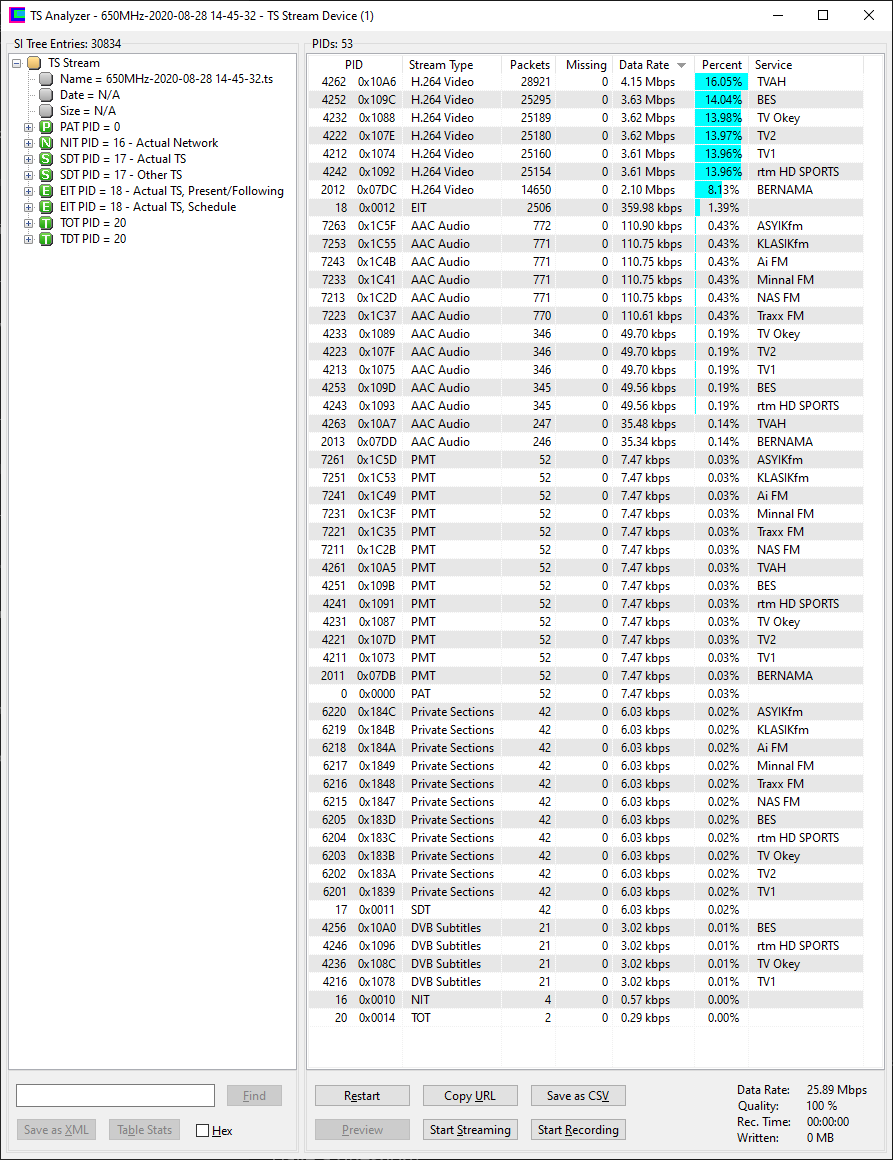This screenshot has width=893, height=1160.
Task: Click the T icon for TDT PID
Action: tap(46, 239)
